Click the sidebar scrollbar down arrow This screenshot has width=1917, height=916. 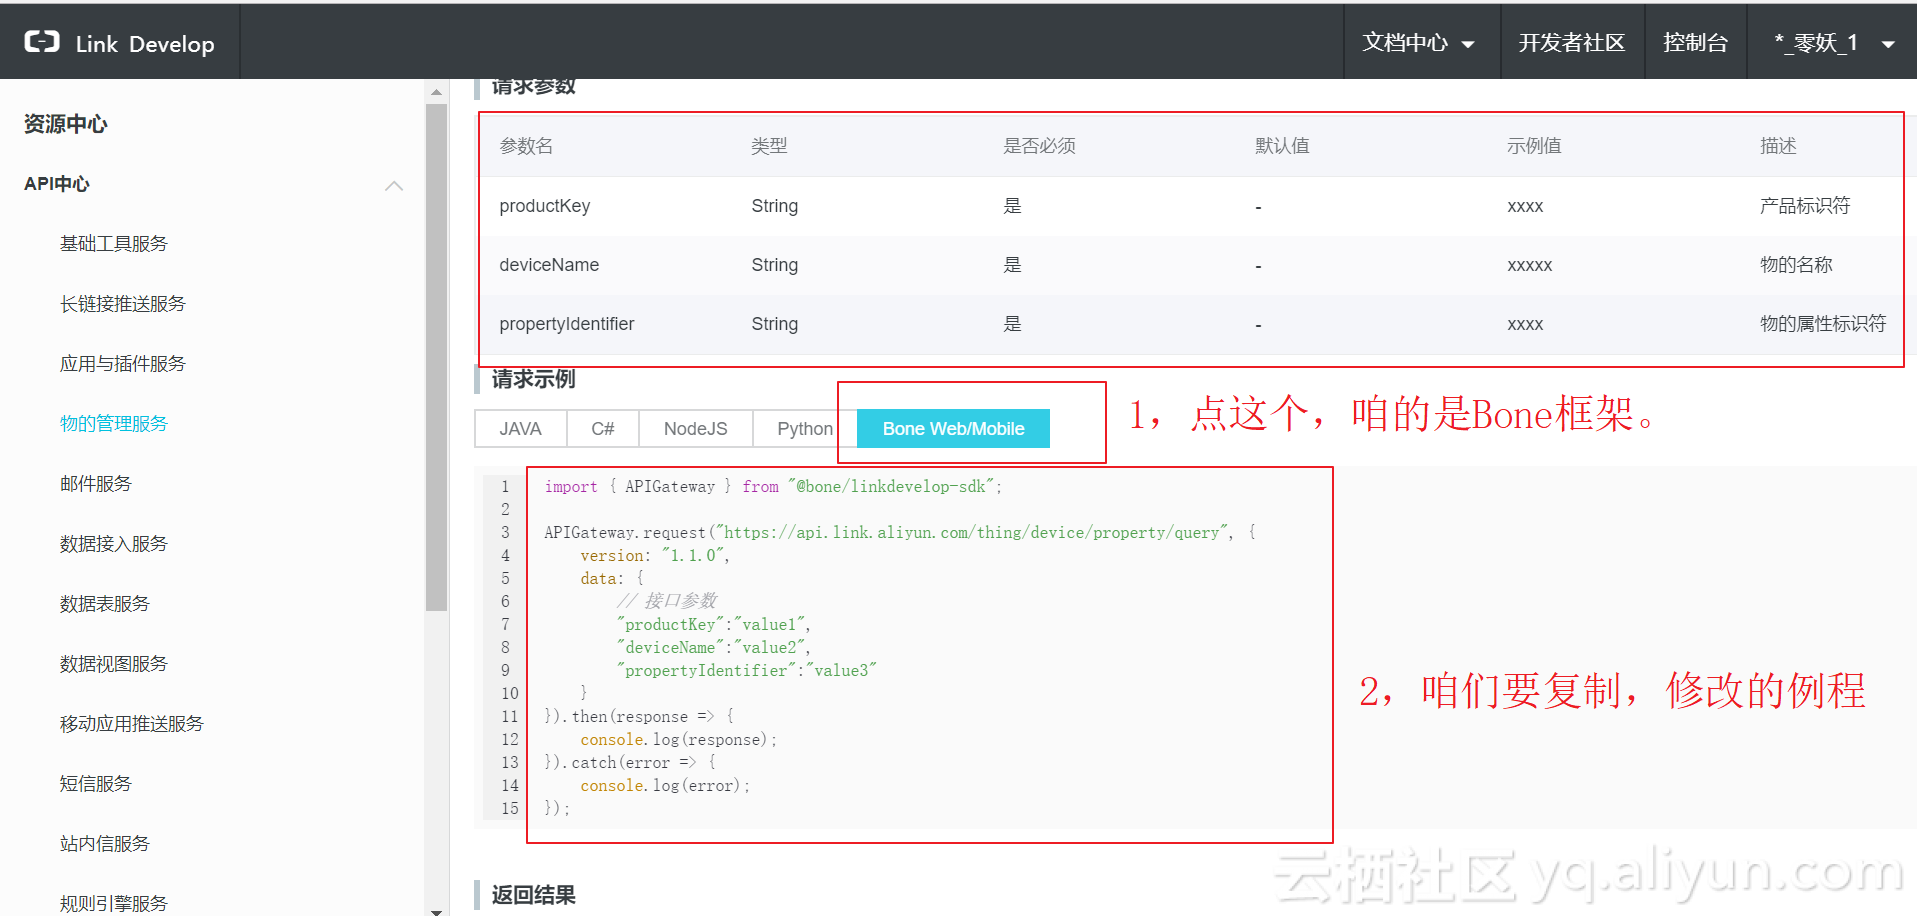pos(436,910)
